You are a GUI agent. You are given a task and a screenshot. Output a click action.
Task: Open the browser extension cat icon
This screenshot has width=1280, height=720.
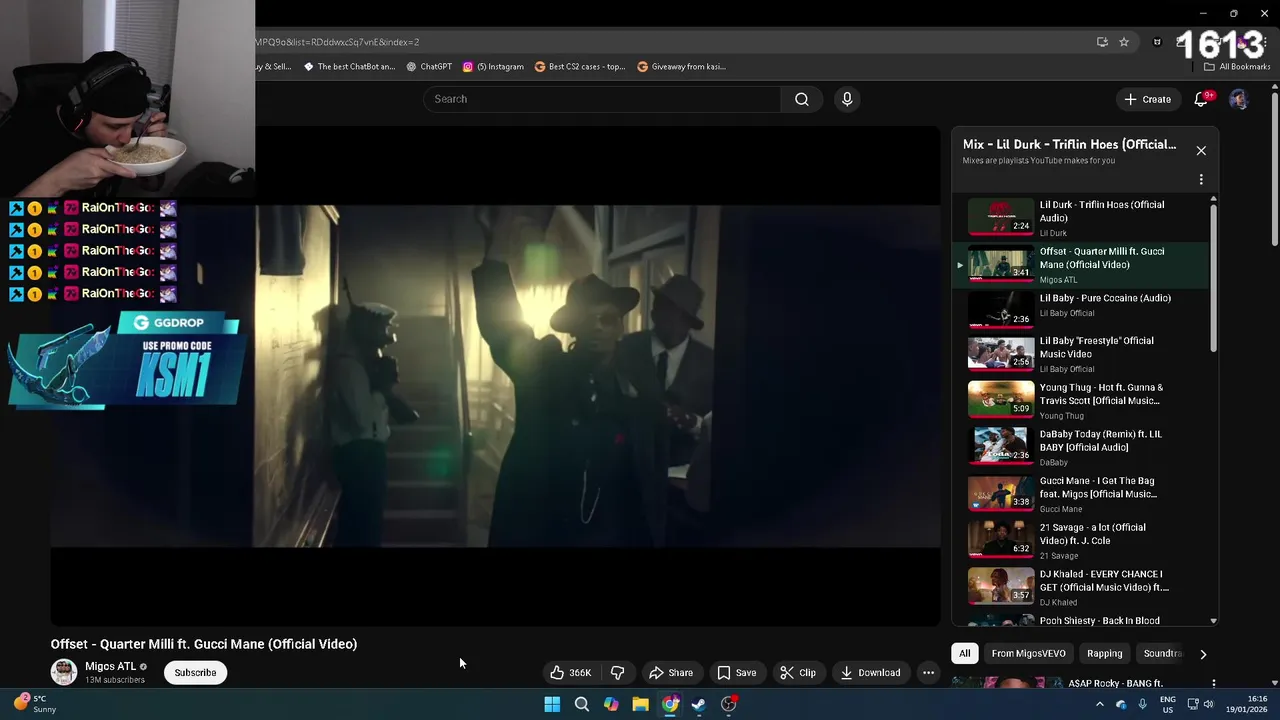1157,42
